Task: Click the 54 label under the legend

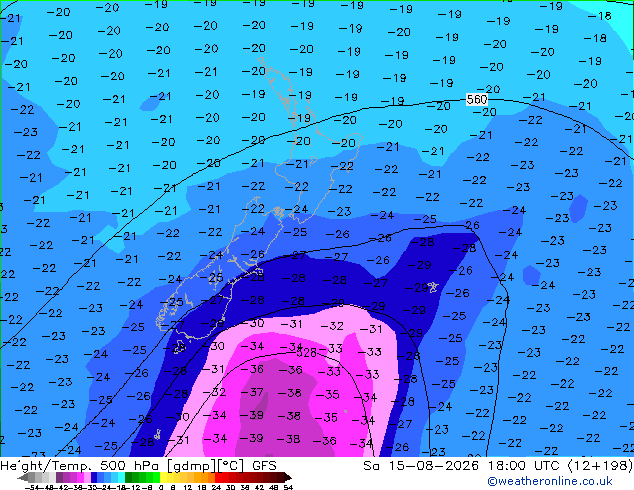Action: [288, 487]
